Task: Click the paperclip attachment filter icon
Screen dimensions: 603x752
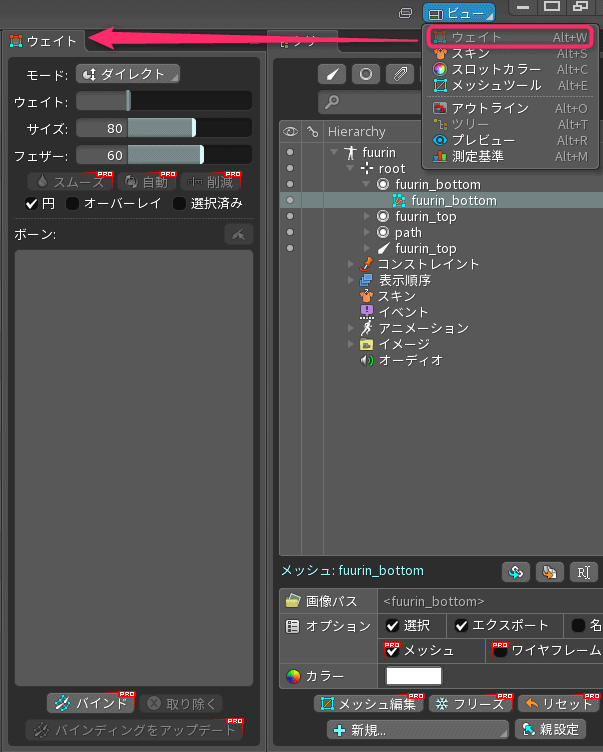Action: pyautogui.click(x=400, y=74)
